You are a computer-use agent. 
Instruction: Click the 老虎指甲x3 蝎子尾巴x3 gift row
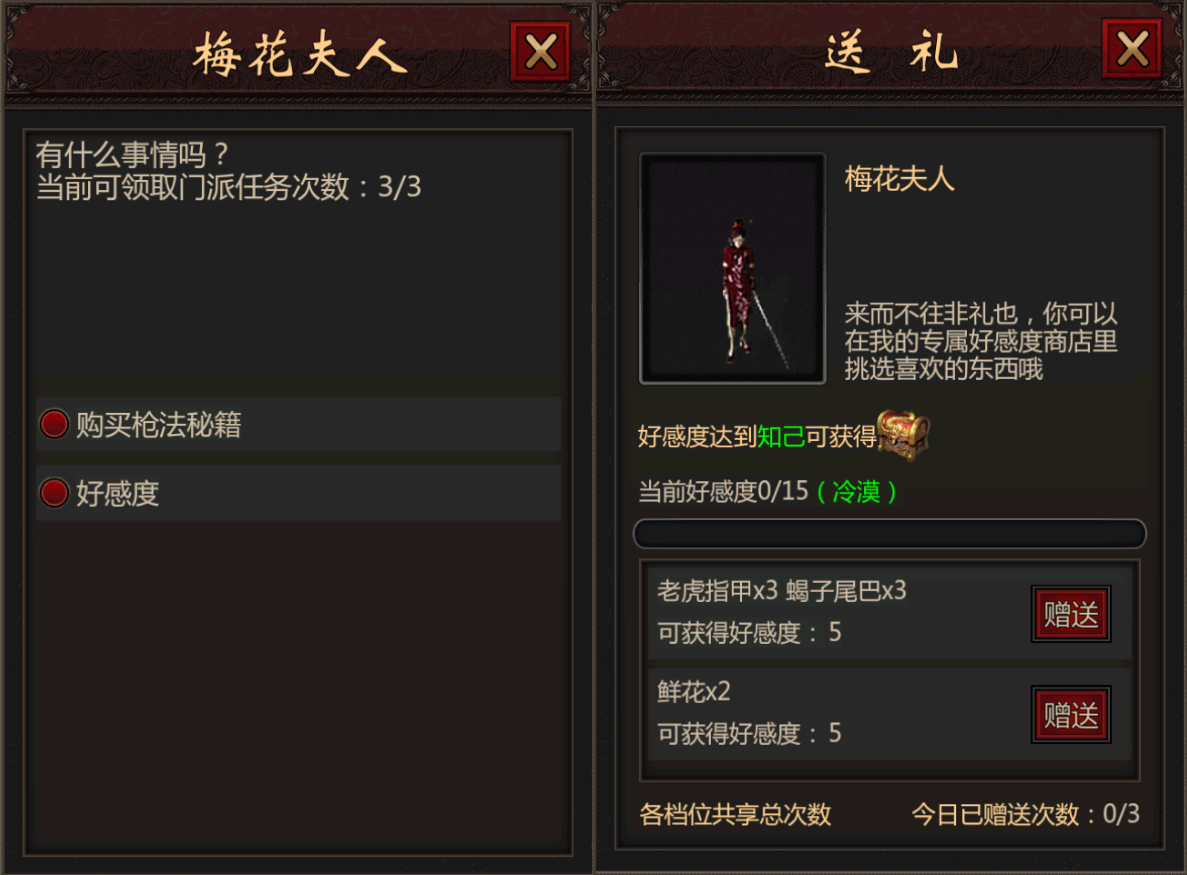pos(889,612)
